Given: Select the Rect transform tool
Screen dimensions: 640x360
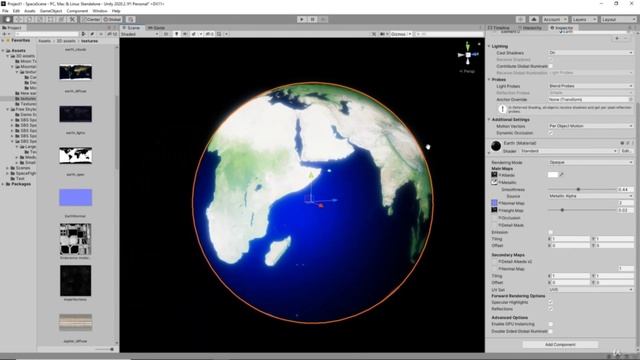Looking at the screenshot, I should [x=51, y=19].
